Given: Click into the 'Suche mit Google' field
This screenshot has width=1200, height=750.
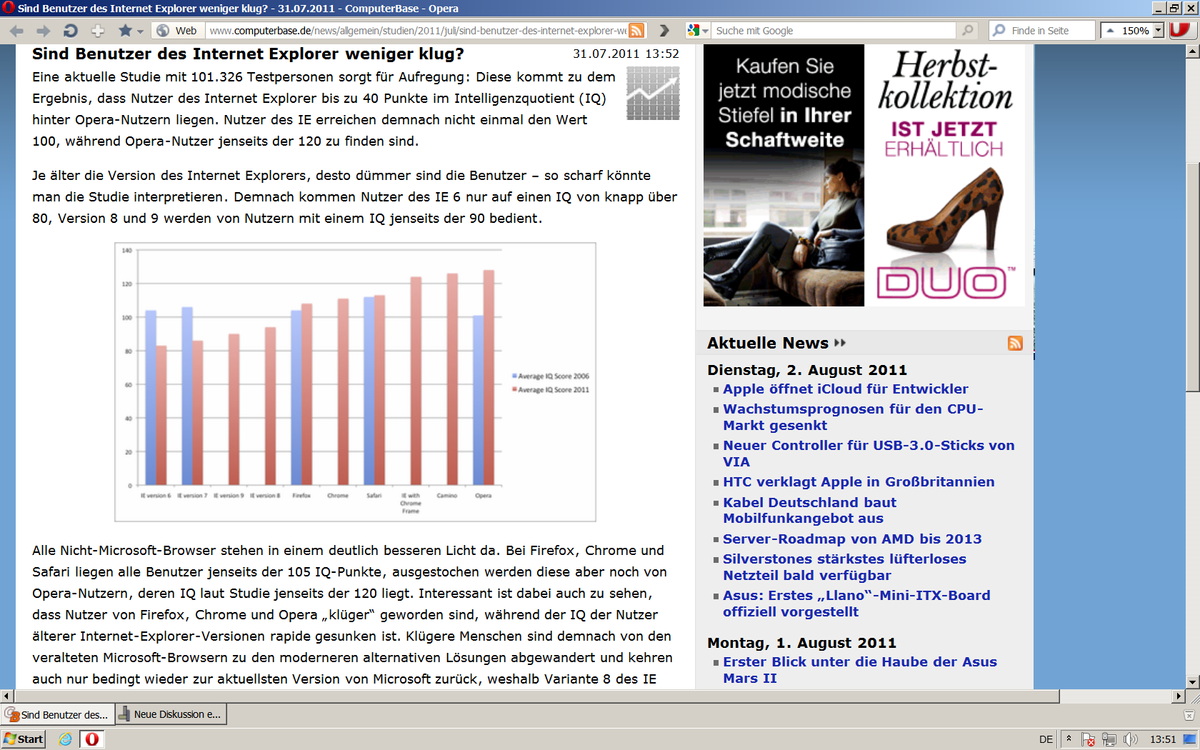Looking at the screenshot, I should click(x=834, y=31).
